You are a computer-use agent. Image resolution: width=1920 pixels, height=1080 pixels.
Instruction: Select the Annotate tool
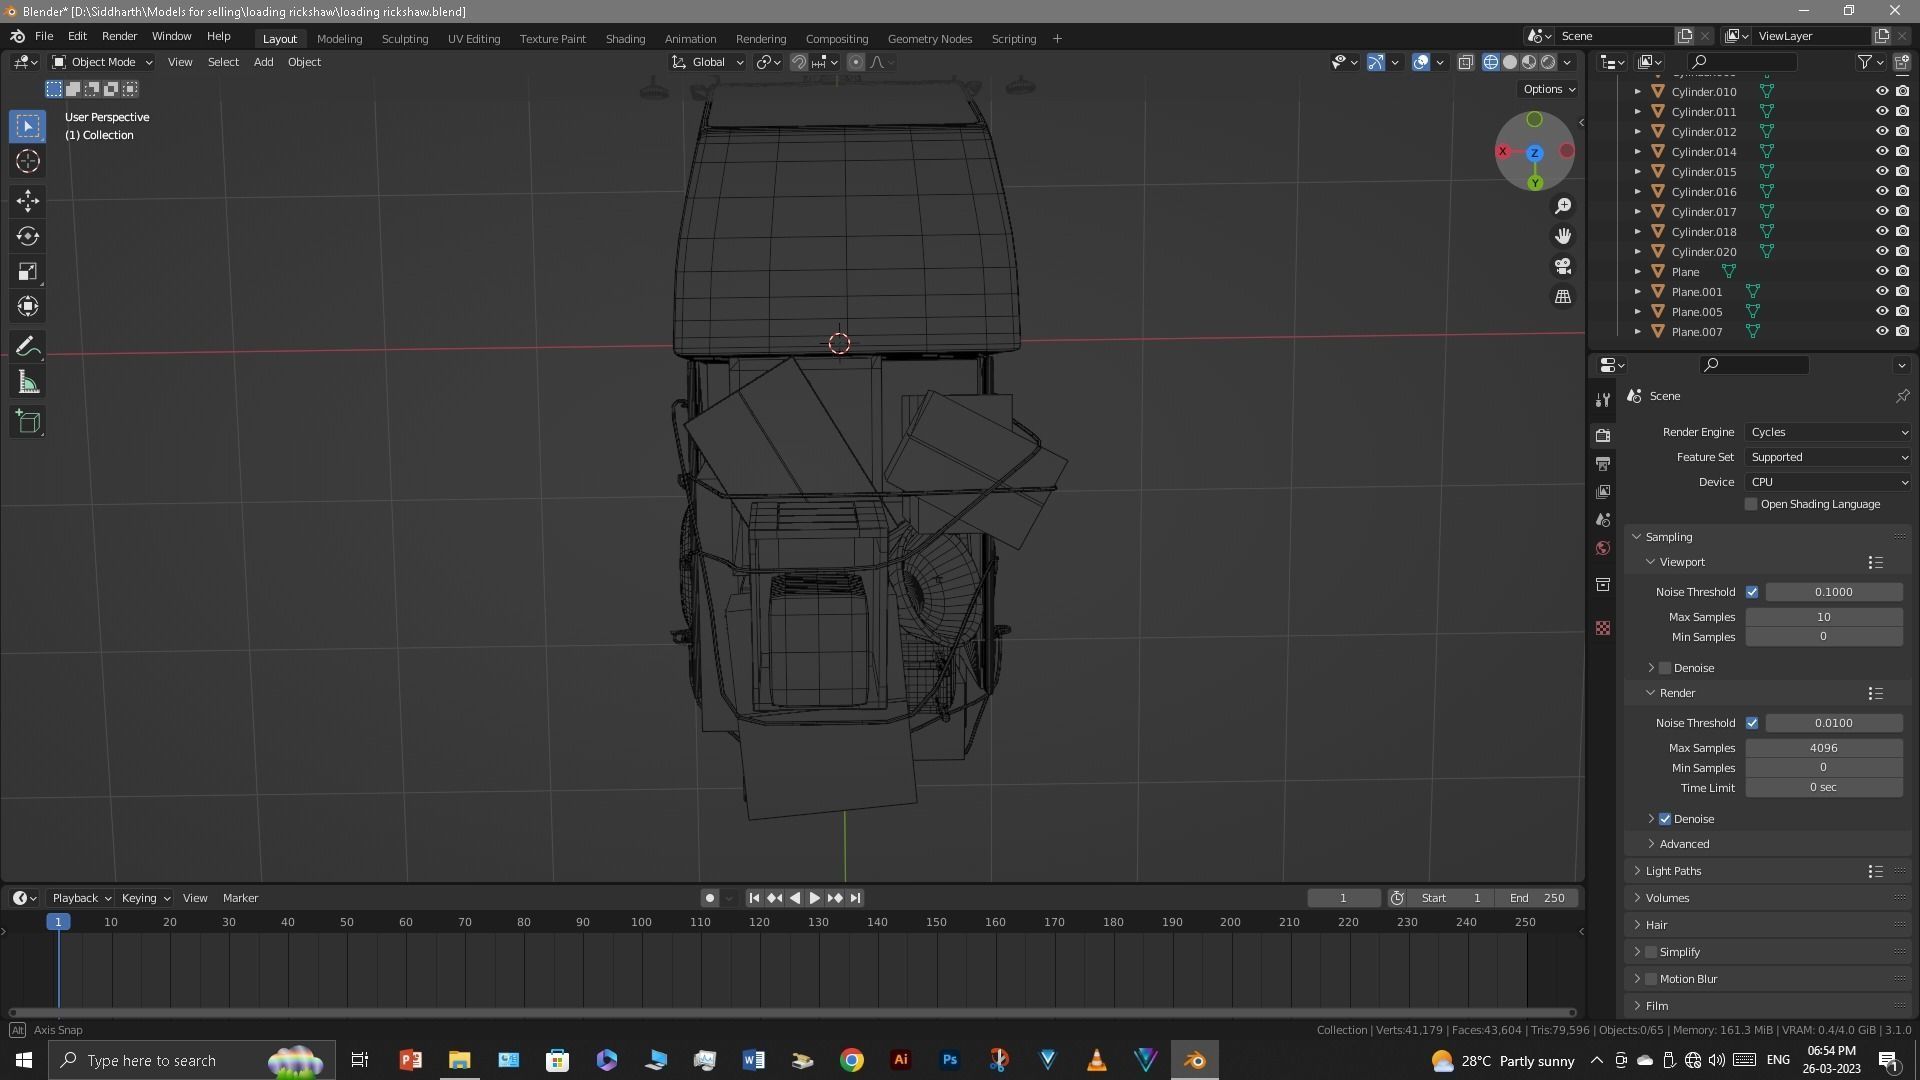[x=28, y=347]
